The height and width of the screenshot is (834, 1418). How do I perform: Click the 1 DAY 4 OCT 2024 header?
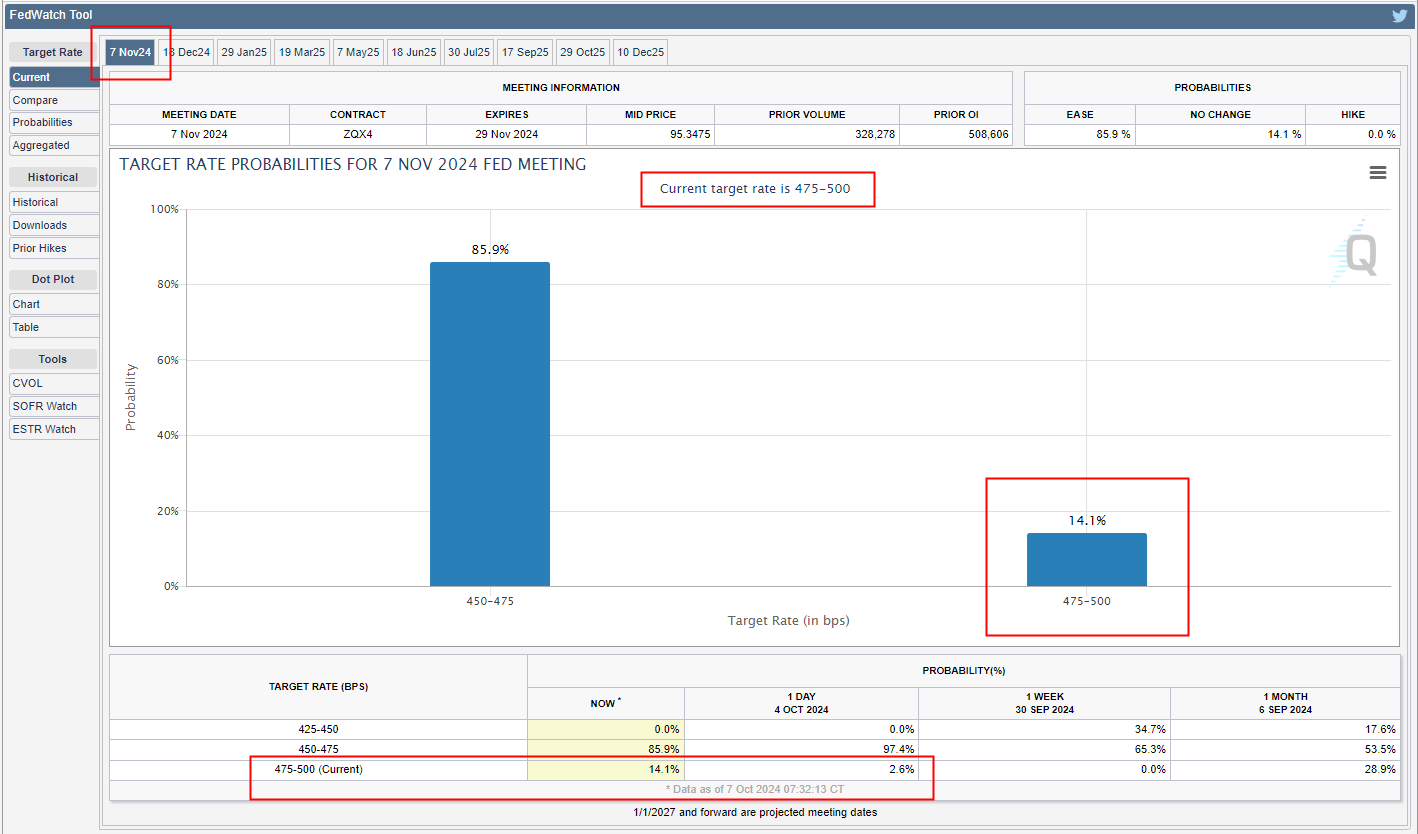(801, 703)
